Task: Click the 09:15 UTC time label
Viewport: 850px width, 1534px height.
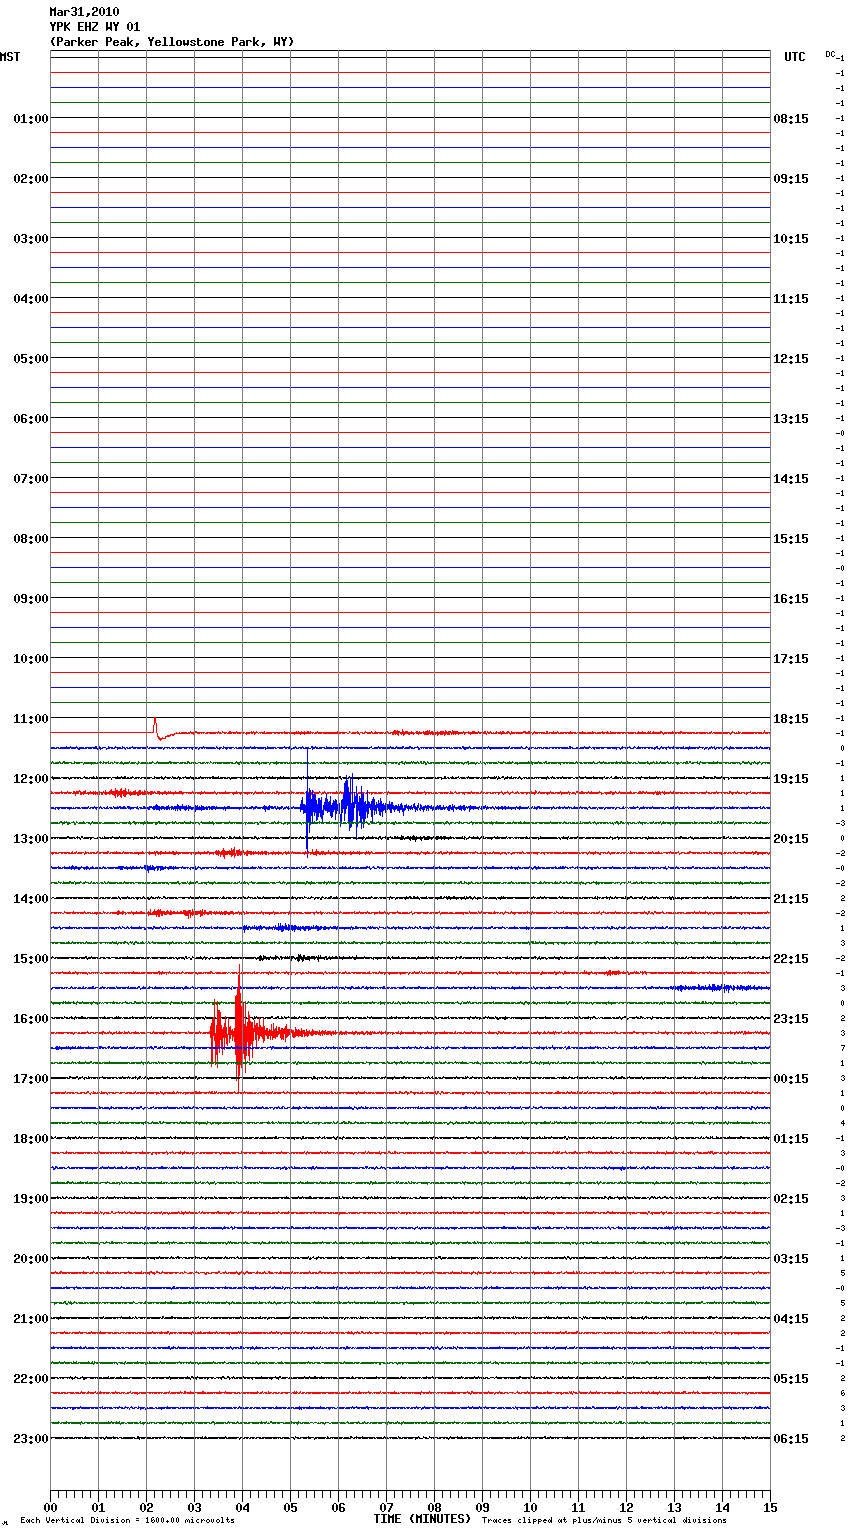Action: [791, 179]
